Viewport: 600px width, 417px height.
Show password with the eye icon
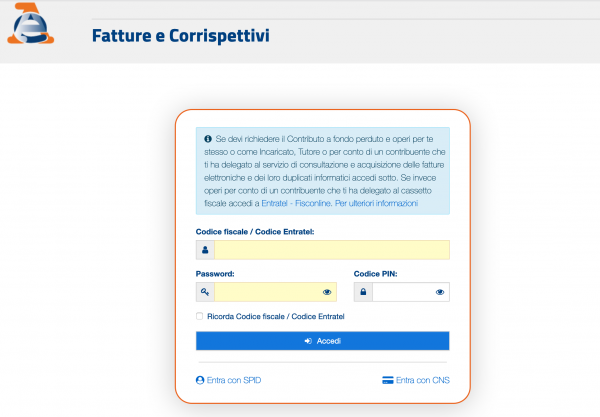pos(327,292)
